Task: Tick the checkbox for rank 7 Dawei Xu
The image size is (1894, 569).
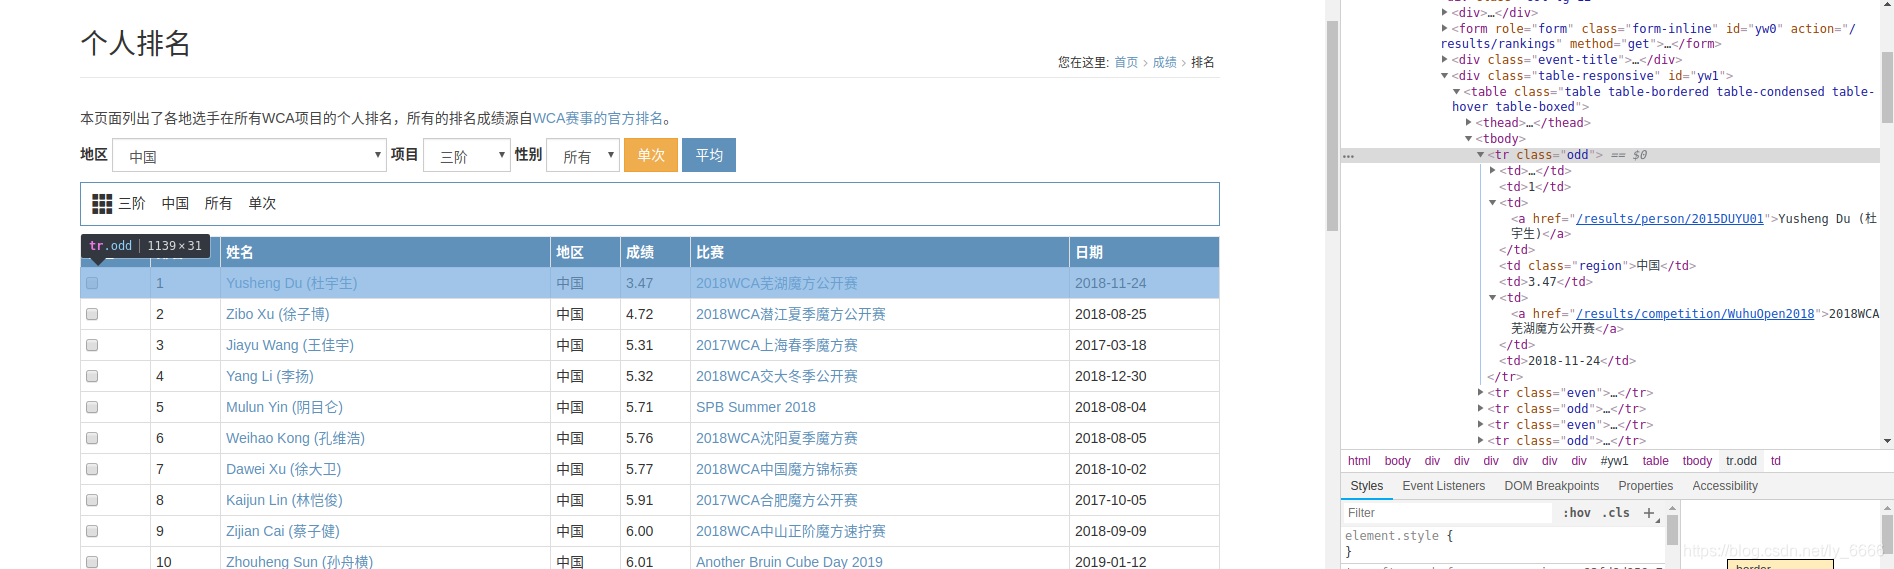Action: point(92,469)
